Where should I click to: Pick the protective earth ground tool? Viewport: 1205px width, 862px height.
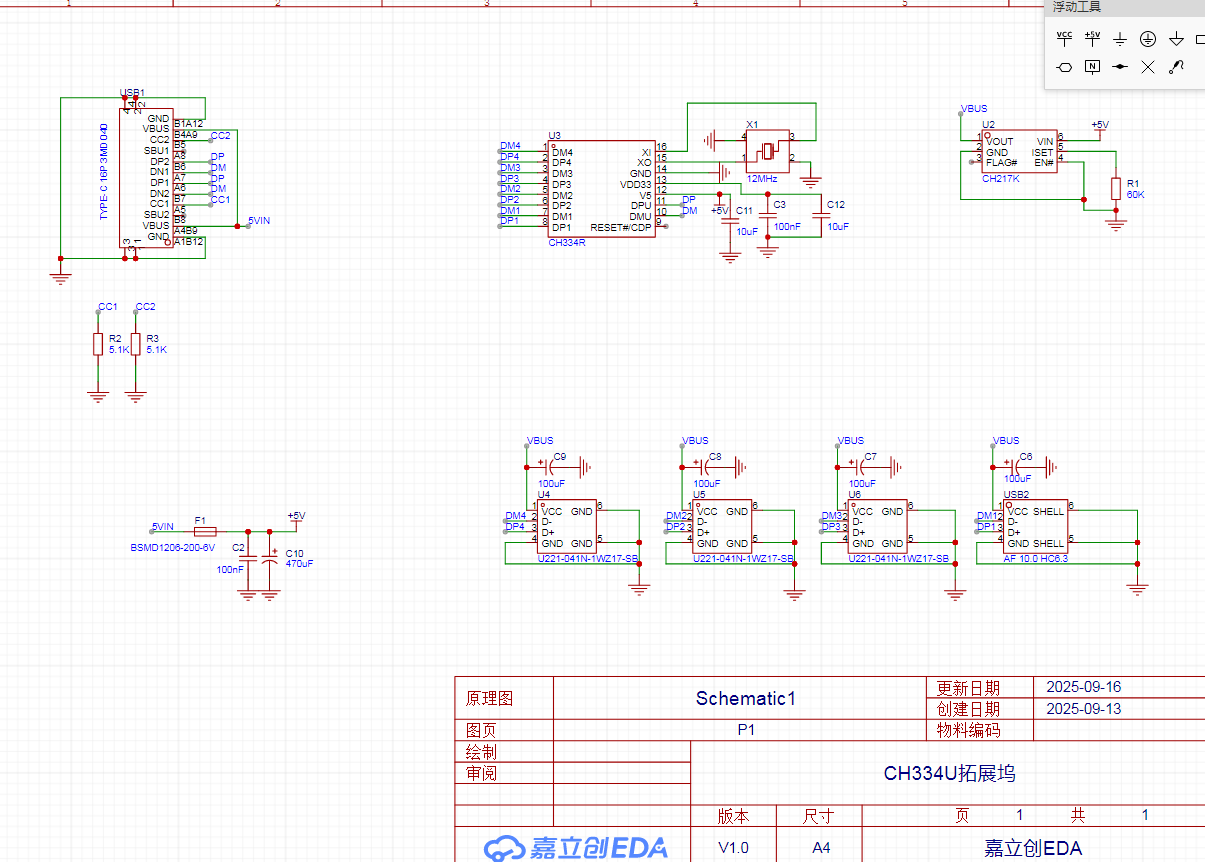pyautogui.click(x=1148, y=39)
